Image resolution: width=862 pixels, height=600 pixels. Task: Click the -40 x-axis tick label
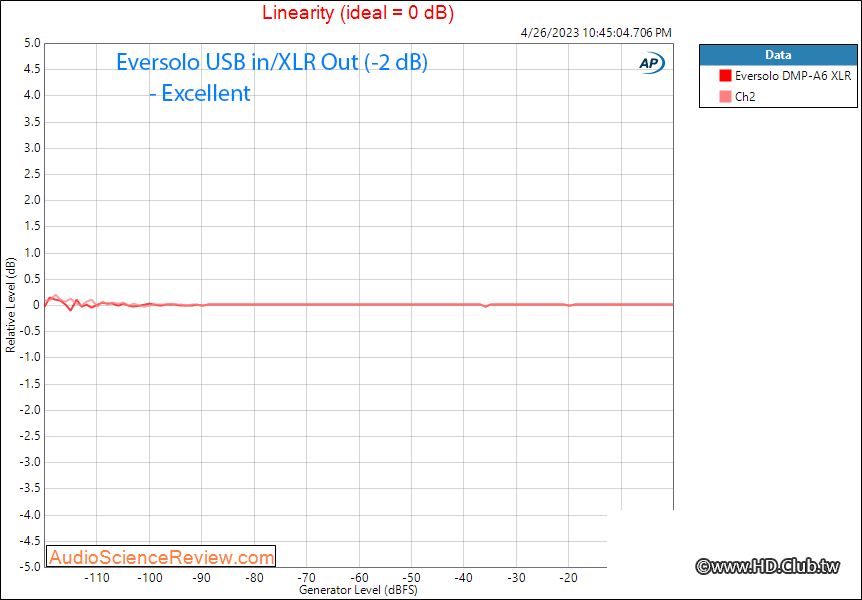click(463, 577)
